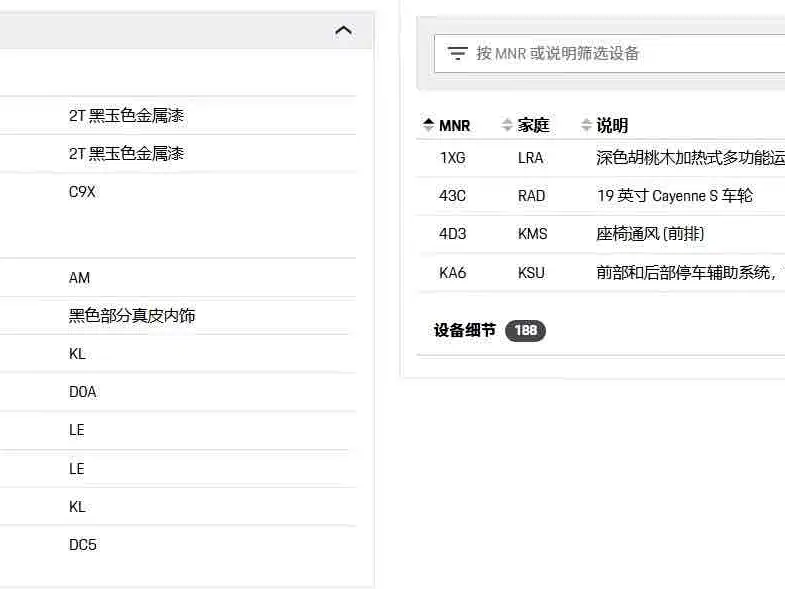Viewport: 785px width, 589px height.
Task: Click the filter icon in search box
Action: (x=457, y=53)
